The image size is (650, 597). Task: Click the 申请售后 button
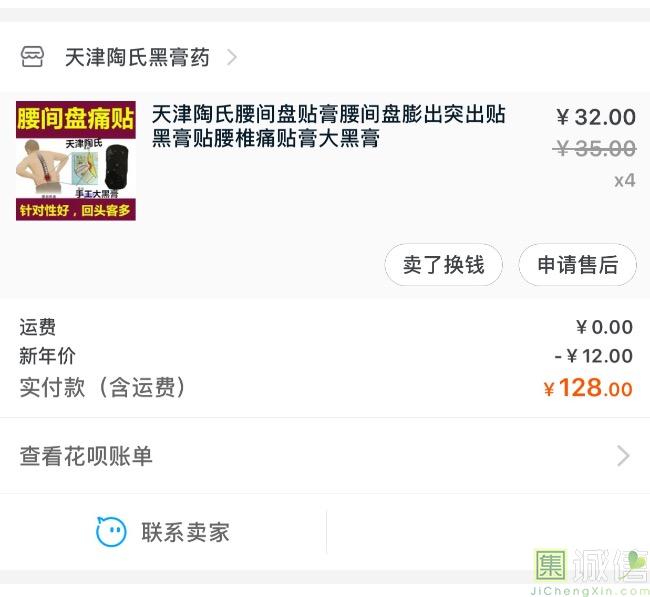tap(577, 265)
